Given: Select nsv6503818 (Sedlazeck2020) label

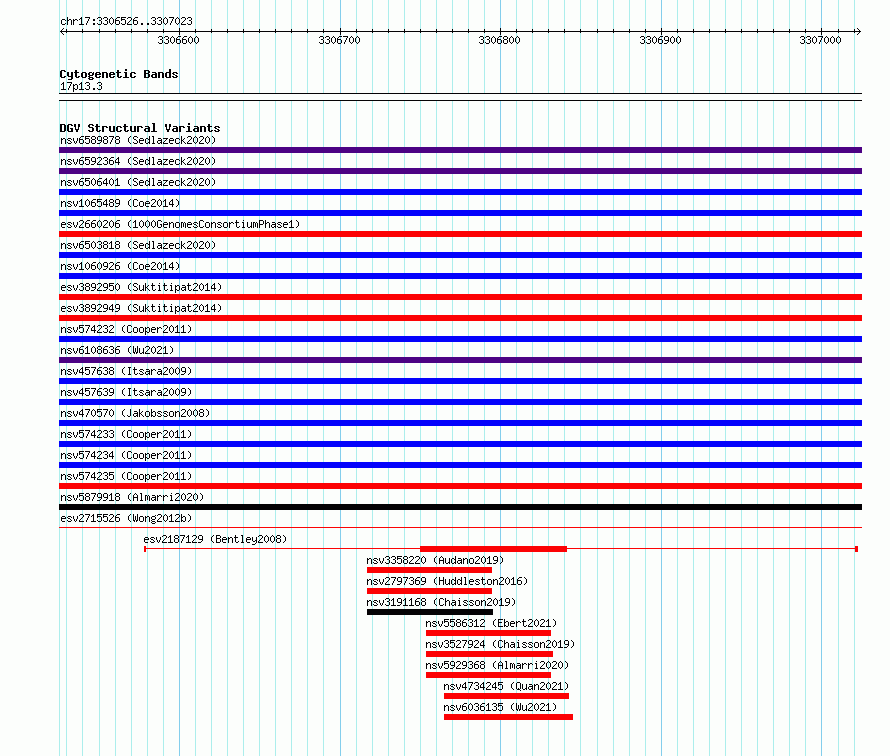Looking at the screenshot, I should pyautogui.click(x=138, y=245).
